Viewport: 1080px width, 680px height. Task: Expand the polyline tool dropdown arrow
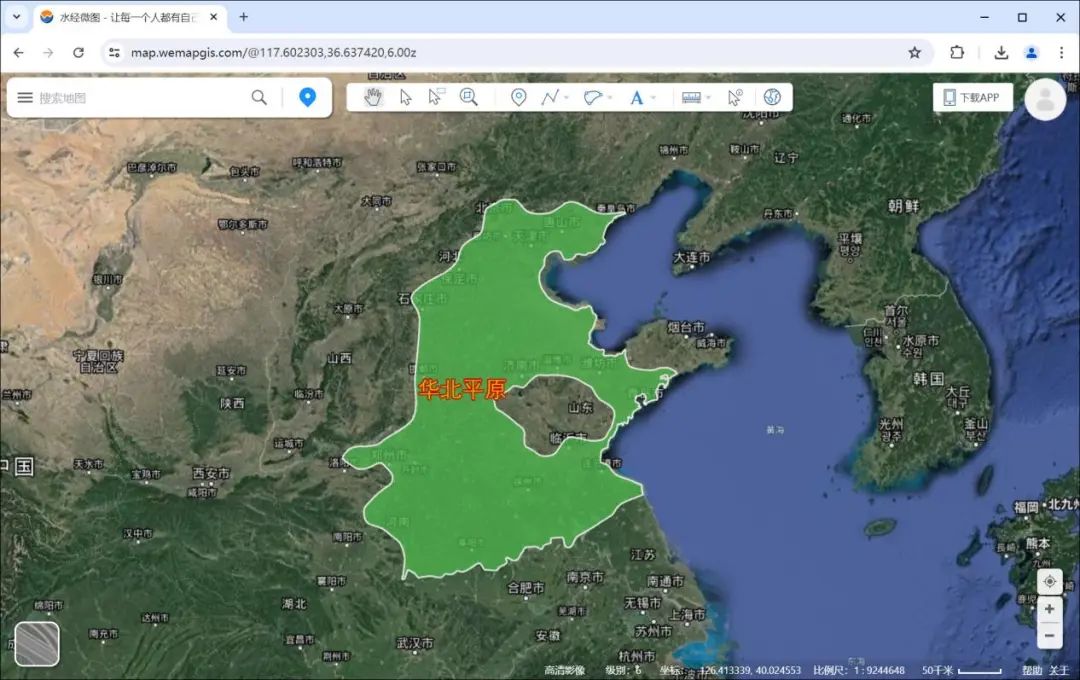coord(566,98)
